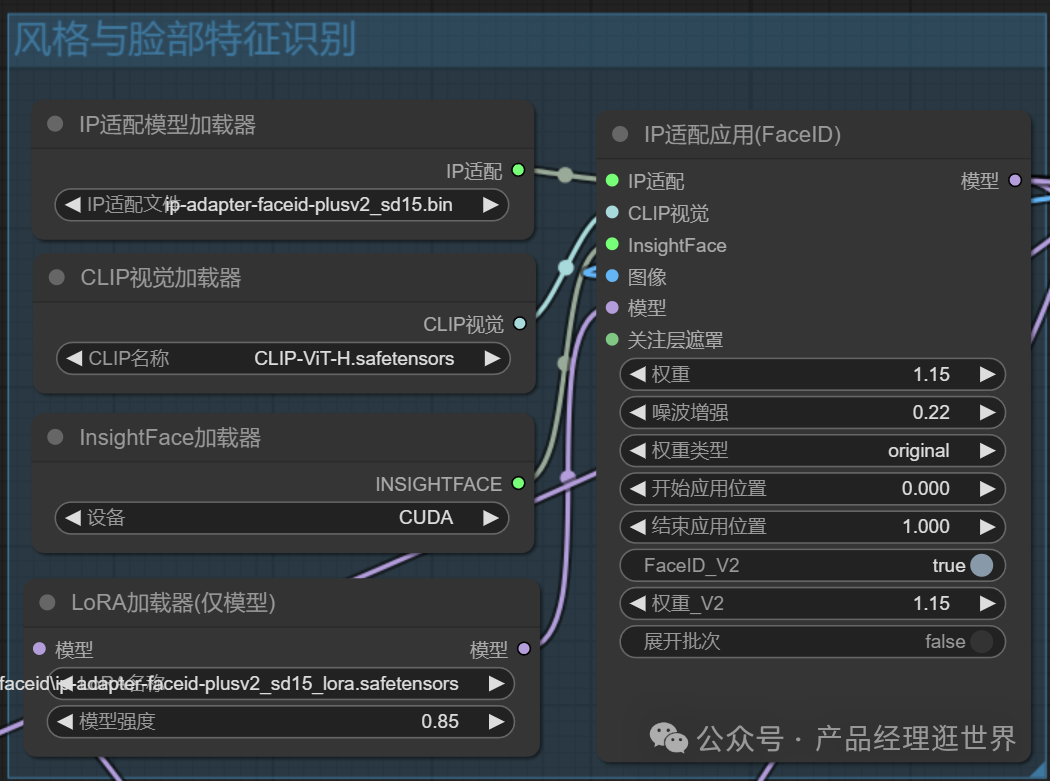Click the right arrow on IP适配文件 selector
This screenshot has width=1050, height=781.
point(492,204)
